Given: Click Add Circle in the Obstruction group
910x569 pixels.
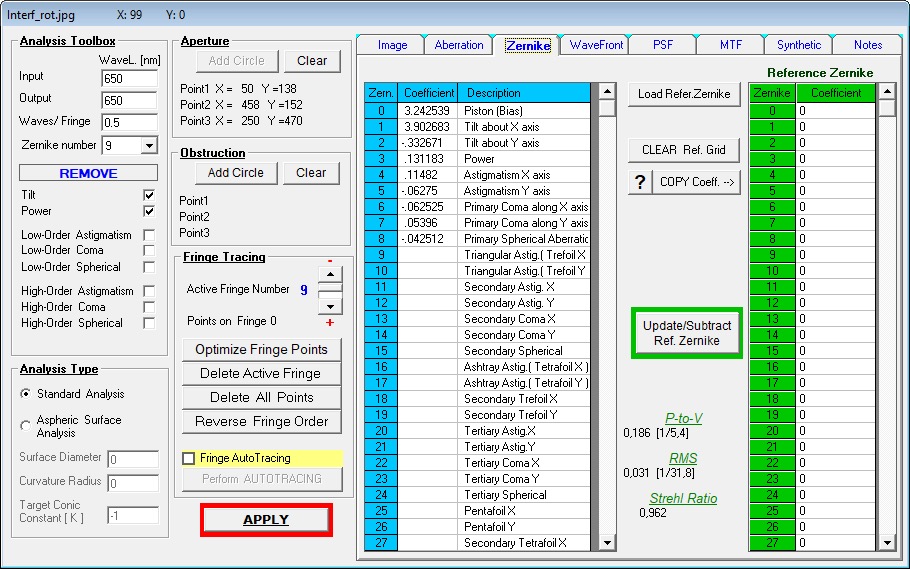Looking at the screenshot, I should [x=236, y=172].
